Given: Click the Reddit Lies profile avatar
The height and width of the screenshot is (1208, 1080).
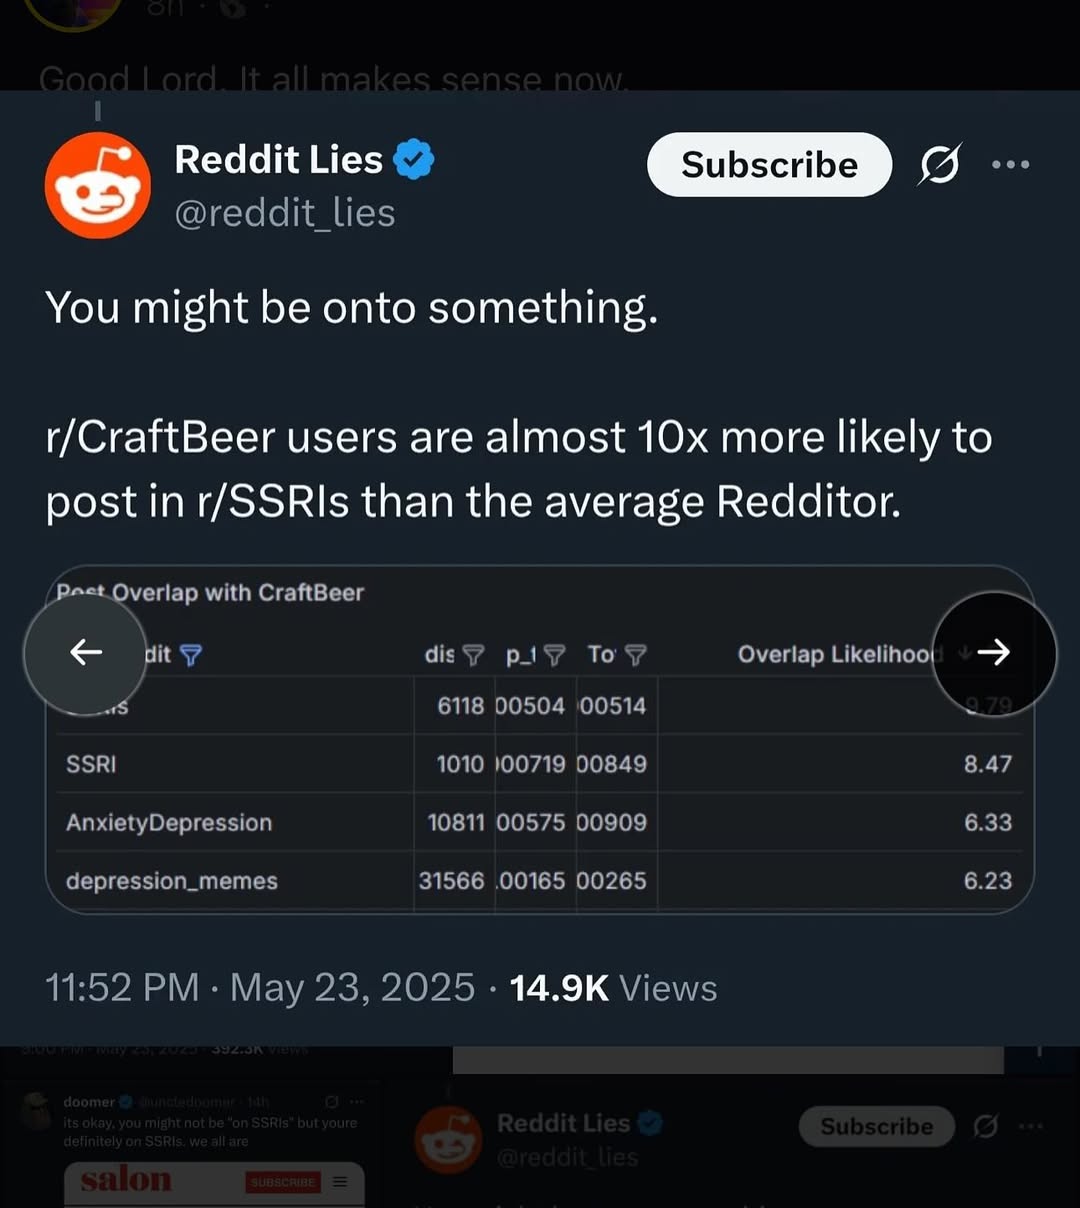Looking at the screenshot, I should point(97,186).
